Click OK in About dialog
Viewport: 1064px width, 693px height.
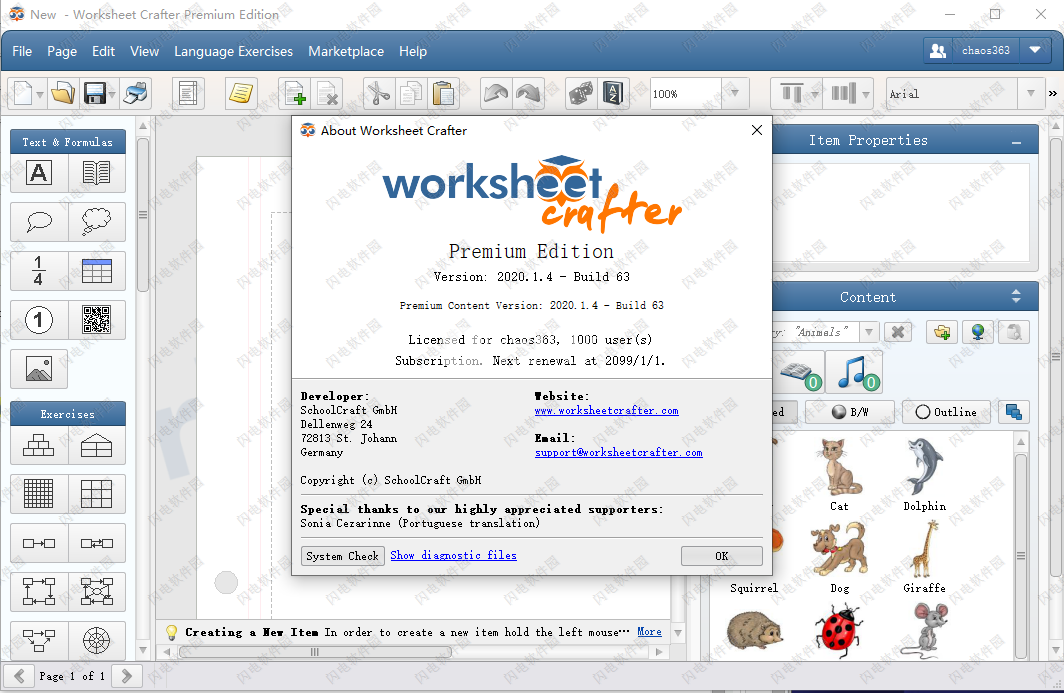tap(721, 556)
